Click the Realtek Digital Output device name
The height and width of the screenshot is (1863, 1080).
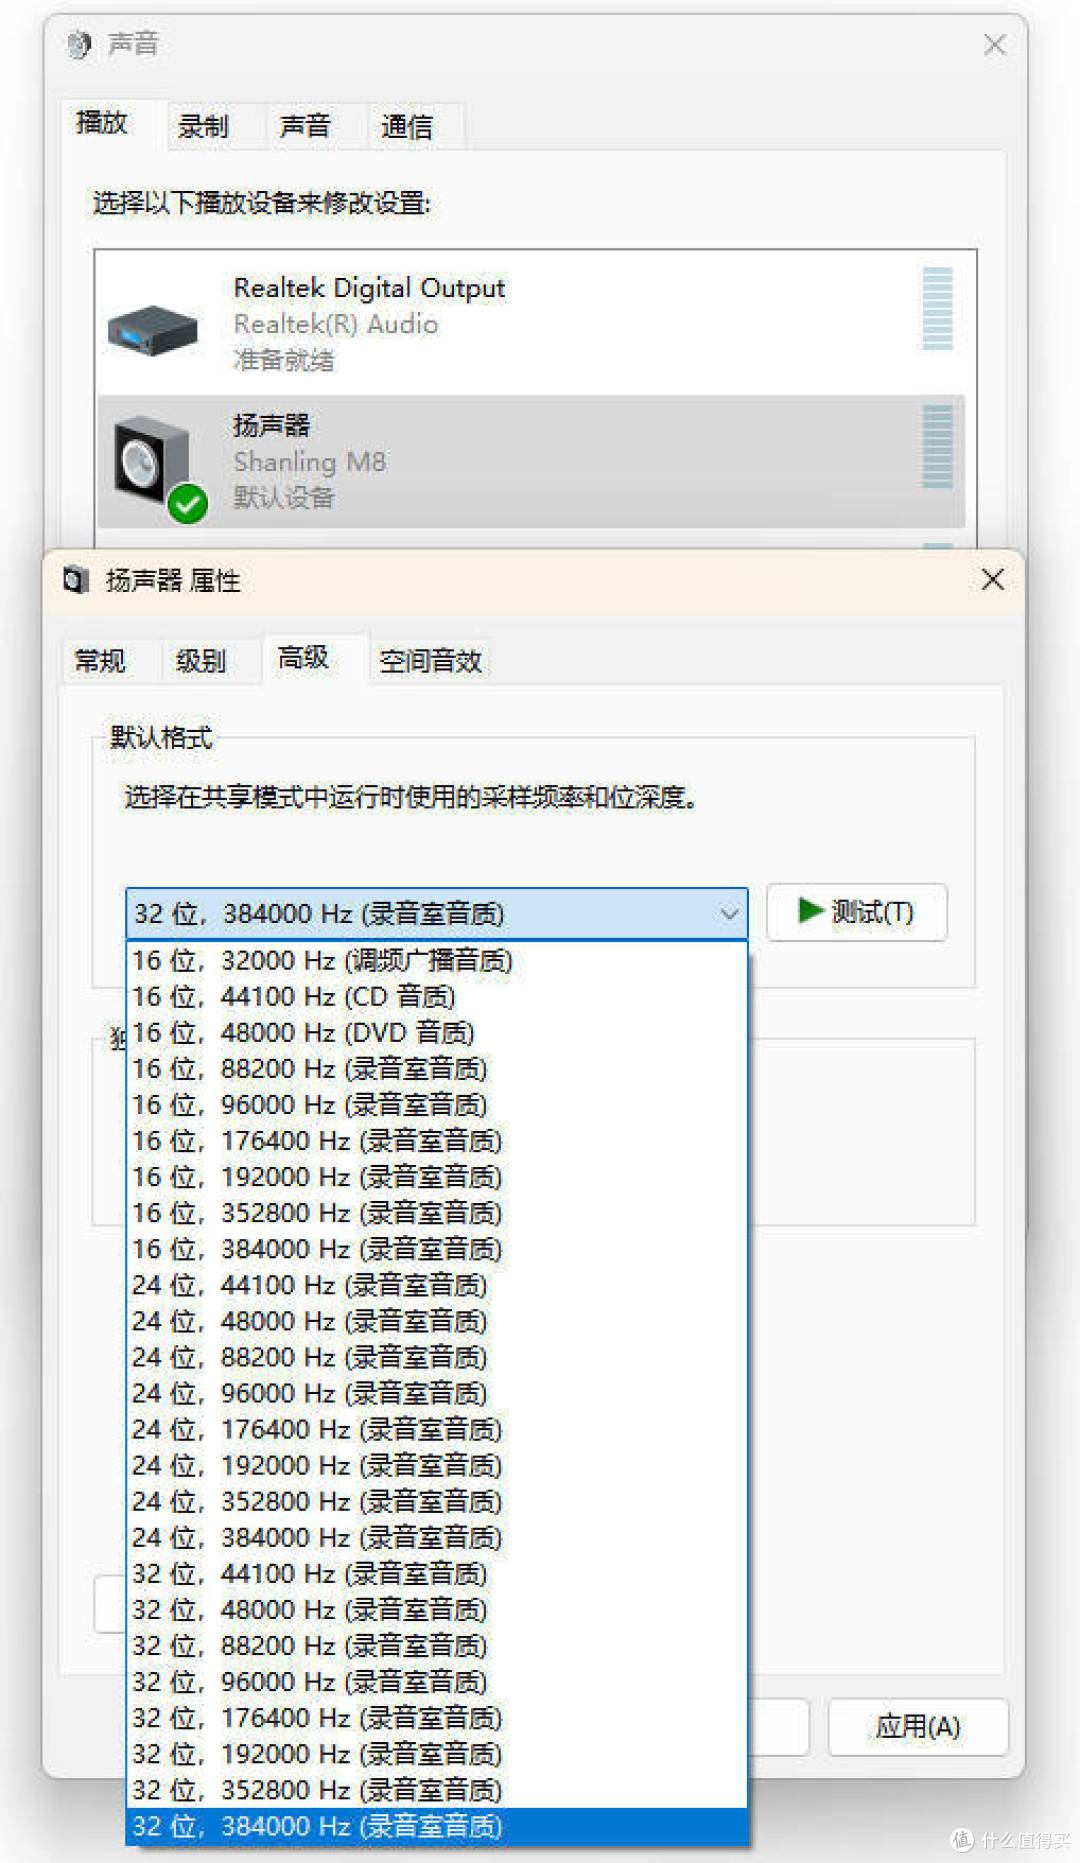point(369,288)
